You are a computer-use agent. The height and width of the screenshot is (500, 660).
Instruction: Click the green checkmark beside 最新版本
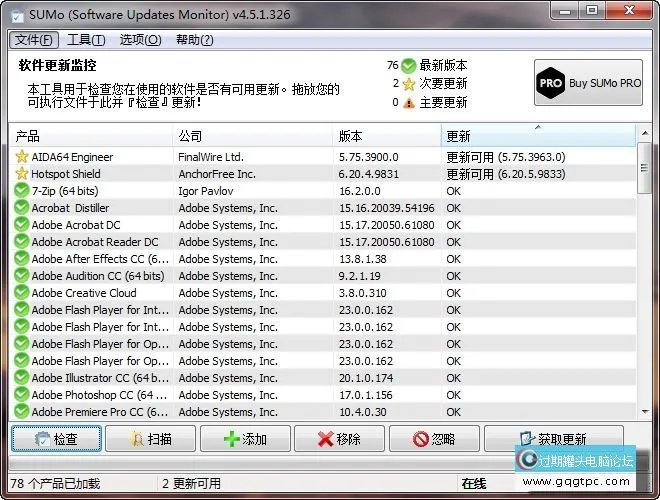point(409,66)
